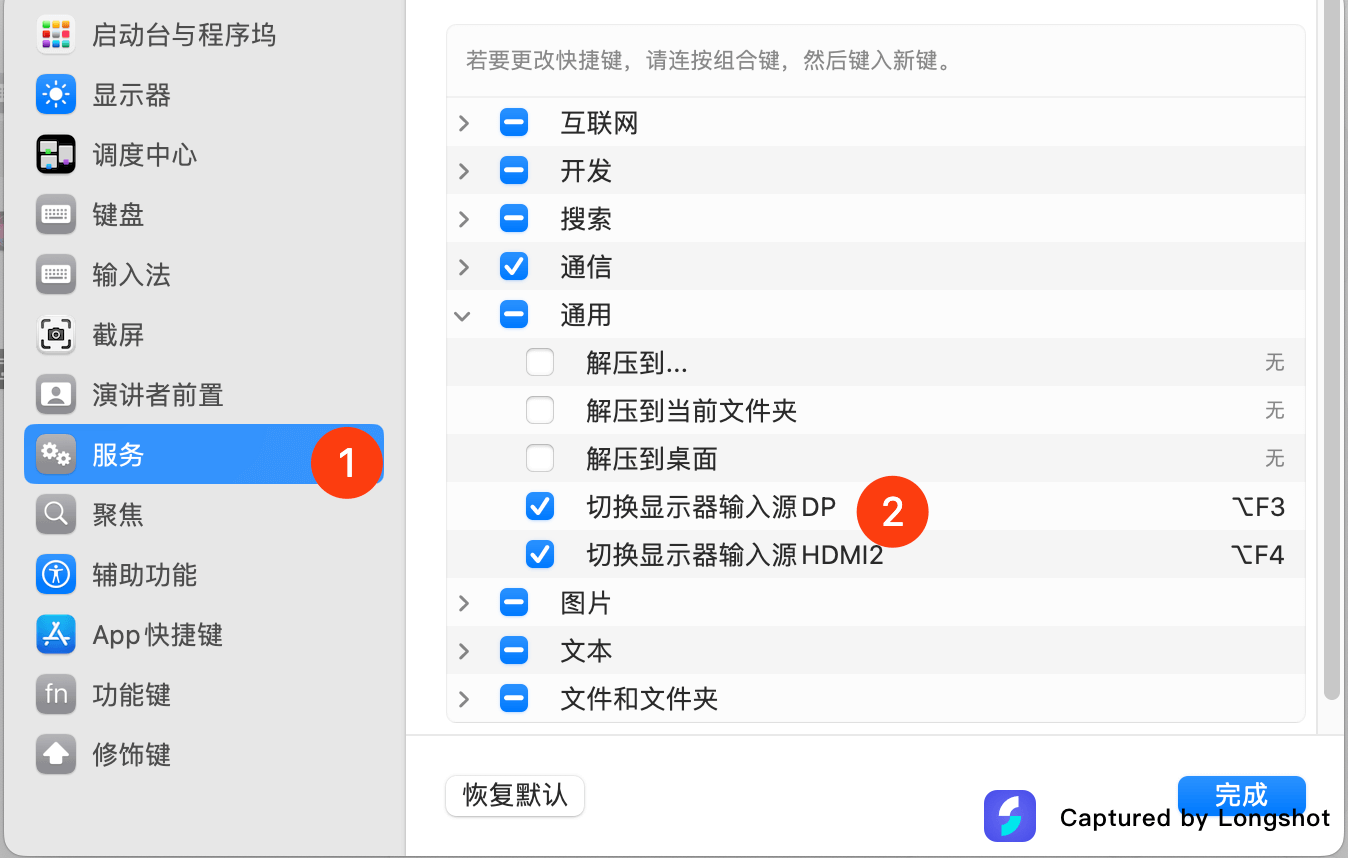
Task: Toggle the 通信 category checkbox
Action: click(514, 267)
